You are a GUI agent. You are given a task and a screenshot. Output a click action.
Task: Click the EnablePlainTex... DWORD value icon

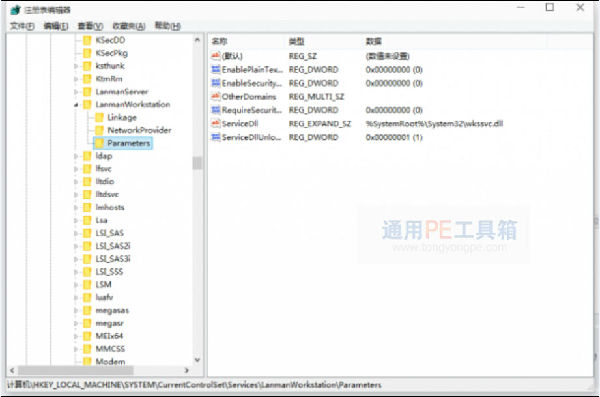tap(216, 69)
